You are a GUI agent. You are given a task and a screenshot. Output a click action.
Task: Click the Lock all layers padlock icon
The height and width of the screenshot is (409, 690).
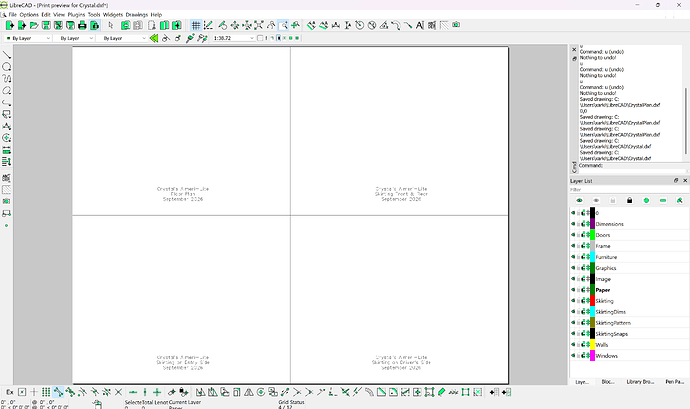pyautogui.click(x=629, y=200)
